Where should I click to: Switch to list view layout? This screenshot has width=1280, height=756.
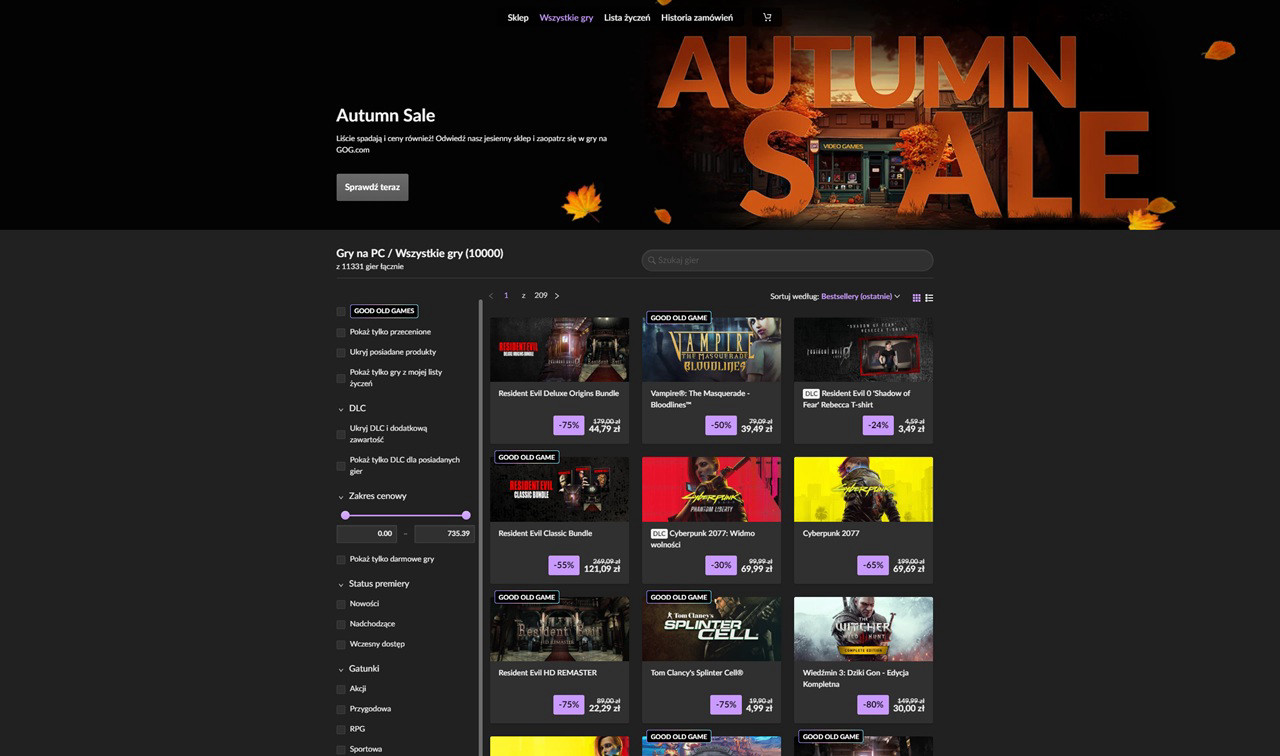[x=929, y=297]
